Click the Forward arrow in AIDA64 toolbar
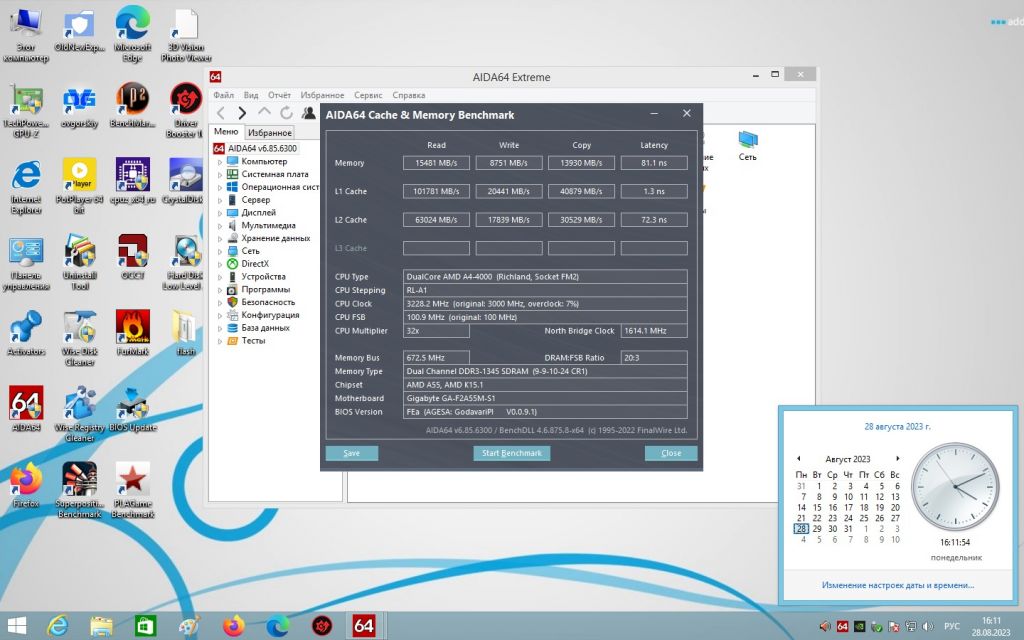This screenshot has height=640, width=1024. [242, 113]
